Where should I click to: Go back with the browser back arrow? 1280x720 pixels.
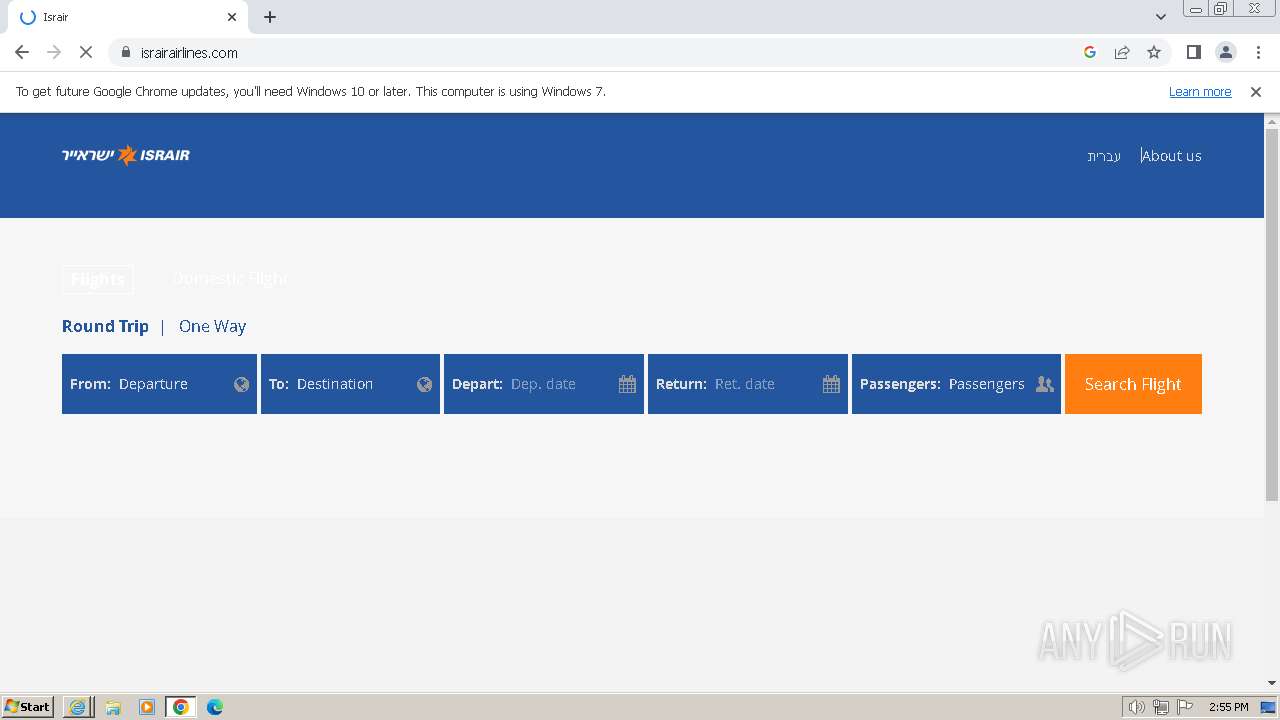click(22, 52)
